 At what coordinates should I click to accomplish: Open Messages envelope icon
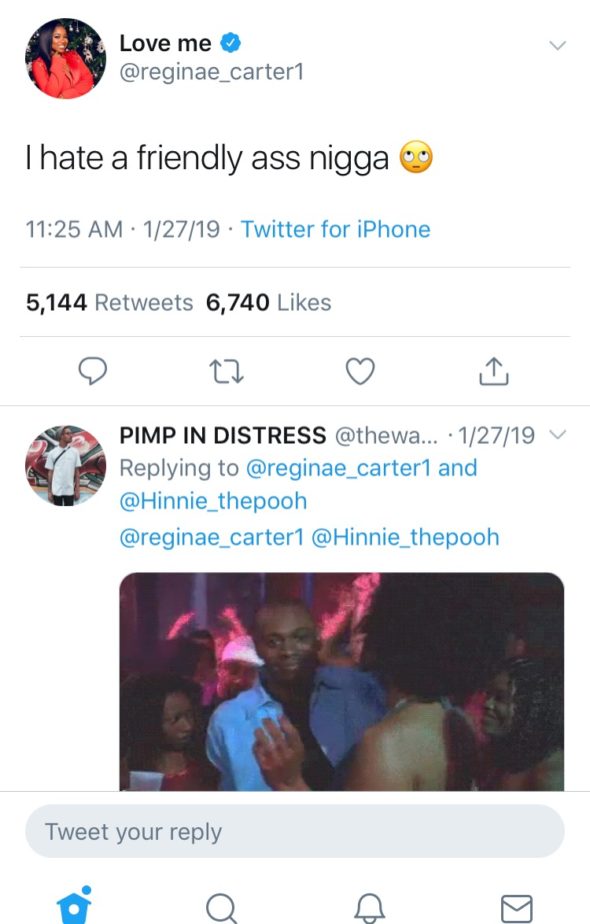[517, 909]
